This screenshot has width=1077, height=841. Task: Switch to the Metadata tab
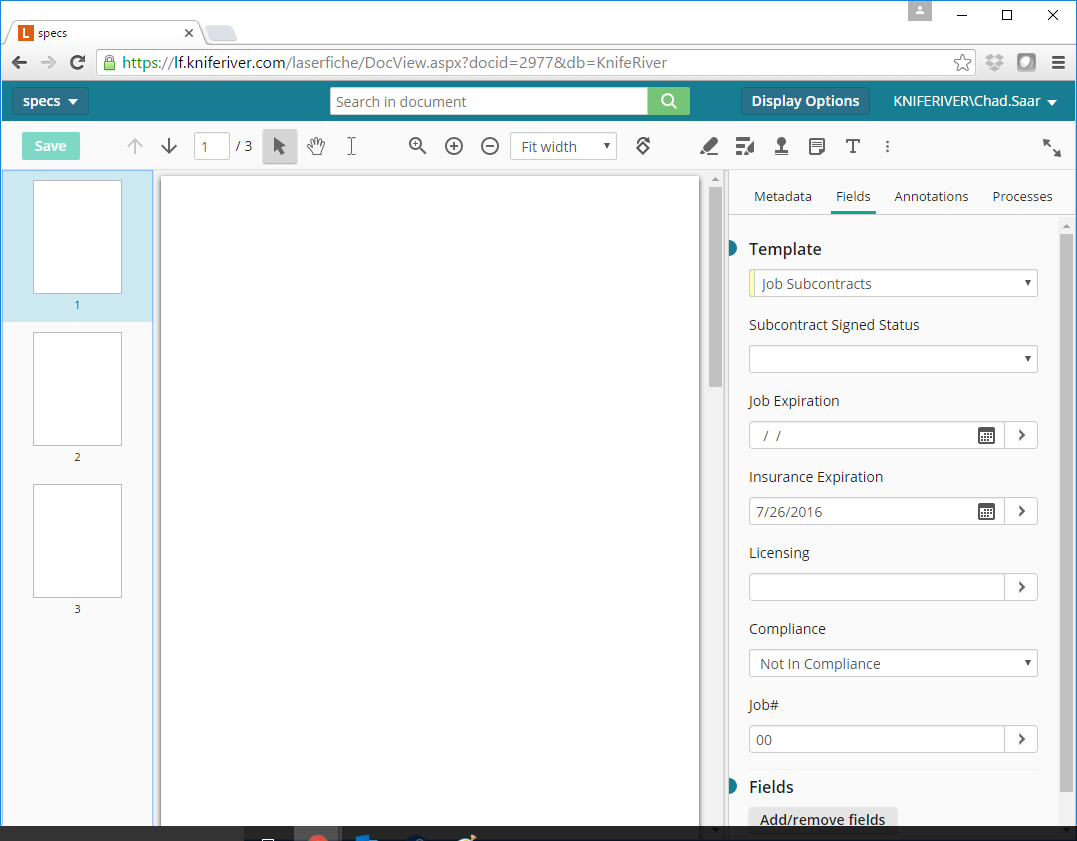tap(782, 197)
